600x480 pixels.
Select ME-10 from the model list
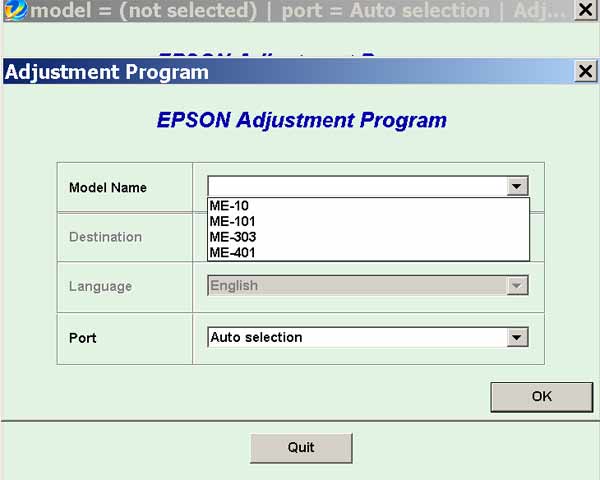(x=368, y=206)
